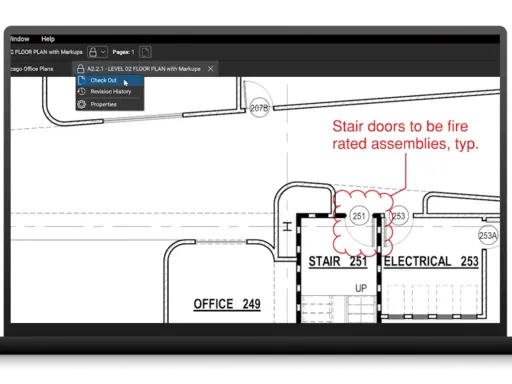Close the A2.2.1 floor plan tab
512x384 pixels.
(x=211, y=69)
